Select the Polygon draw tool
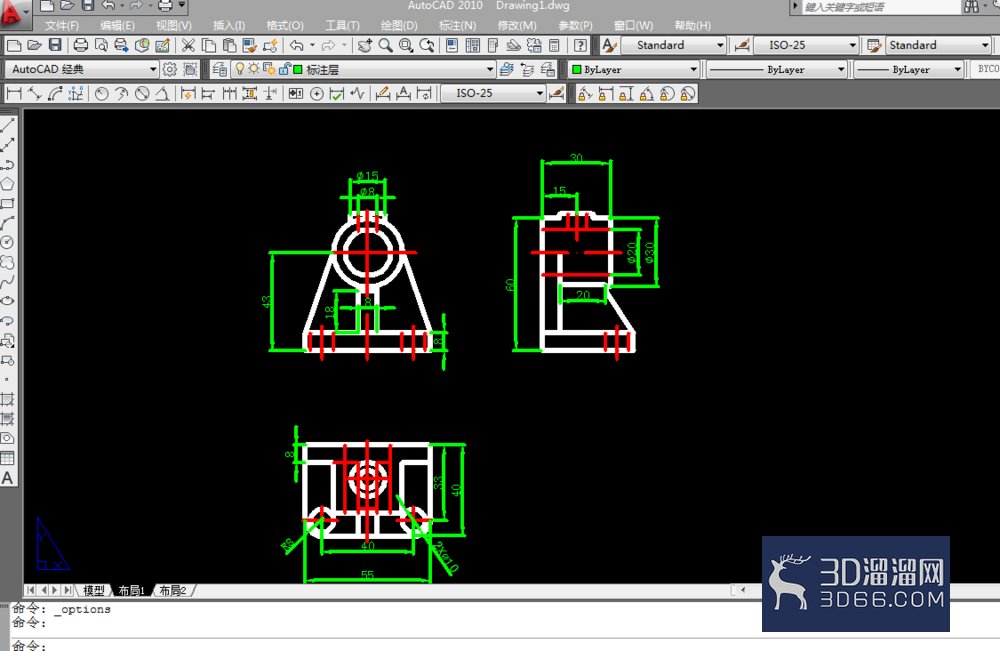 pyautogui.click(x=8, y=184)
